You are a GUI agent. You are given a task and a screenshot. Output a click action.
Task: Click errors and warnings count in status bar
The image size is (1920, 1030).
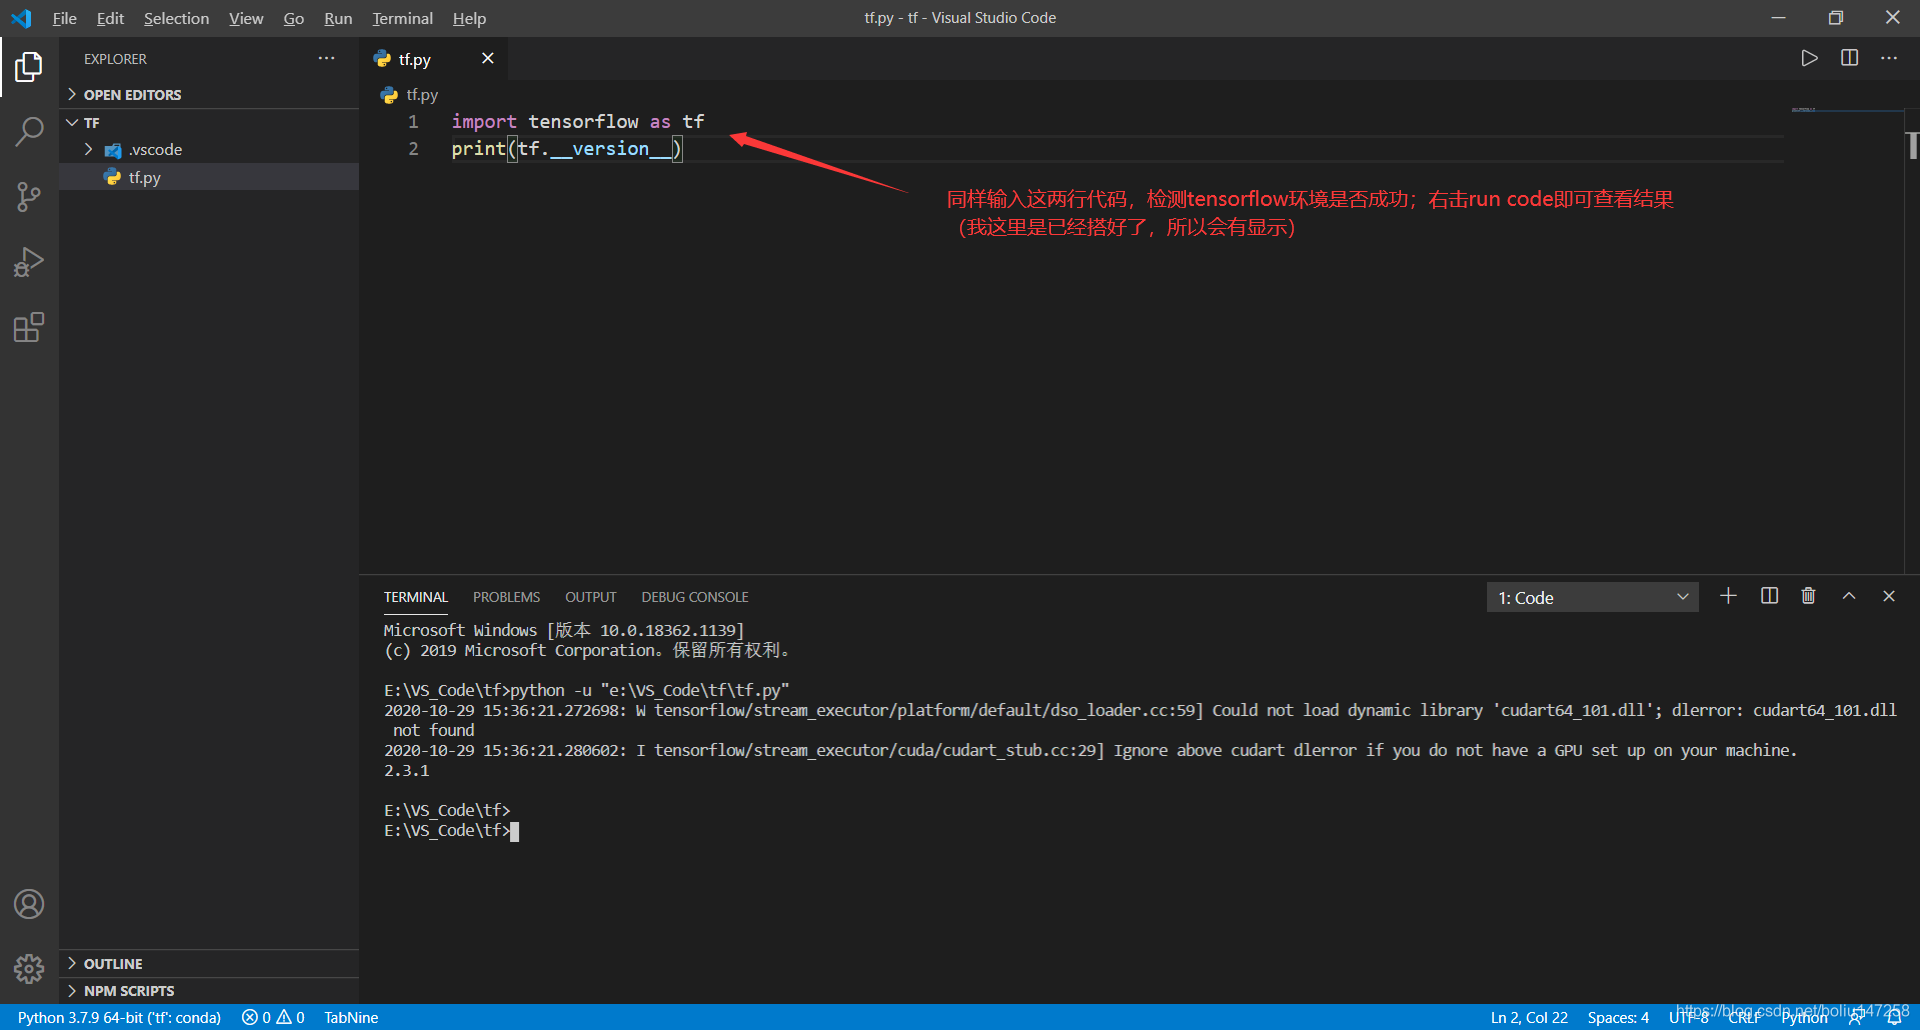point(273,1017)
